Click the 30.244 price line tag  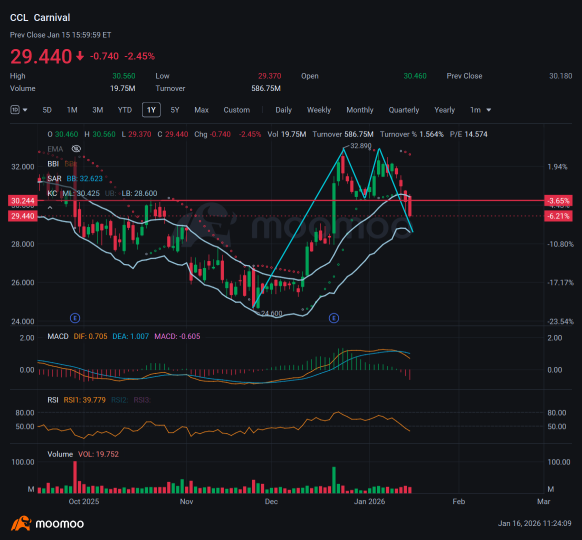click(23, 201)
